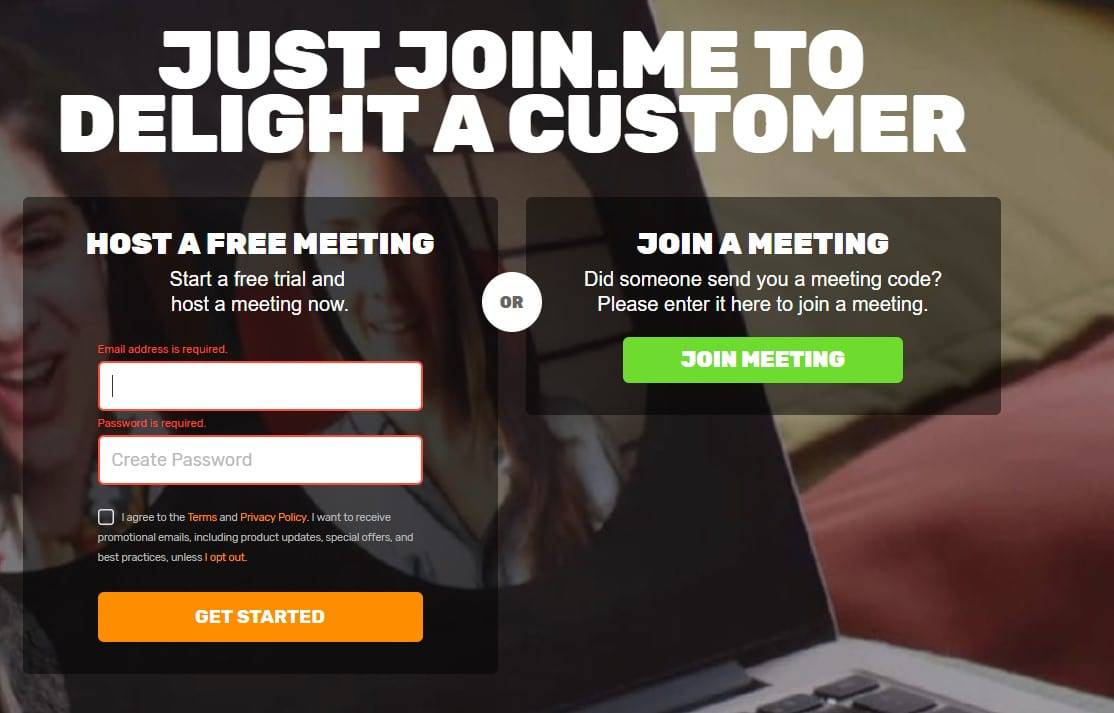
Task: Focus the email address input field
Action: click(x=260, y=386)
